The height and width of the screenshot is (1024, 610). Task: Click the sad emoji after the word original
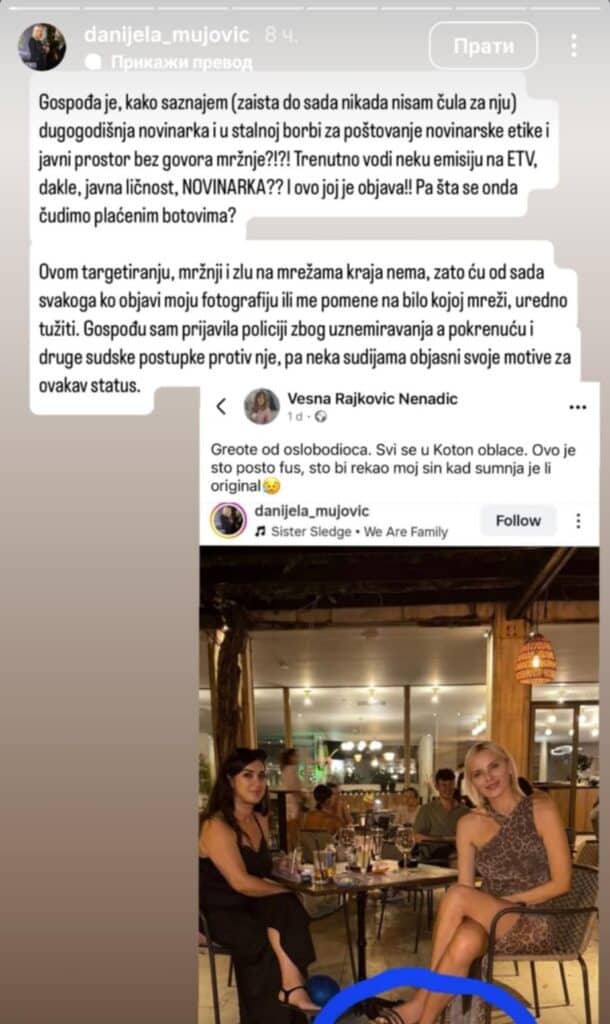(x=271, y=486)
